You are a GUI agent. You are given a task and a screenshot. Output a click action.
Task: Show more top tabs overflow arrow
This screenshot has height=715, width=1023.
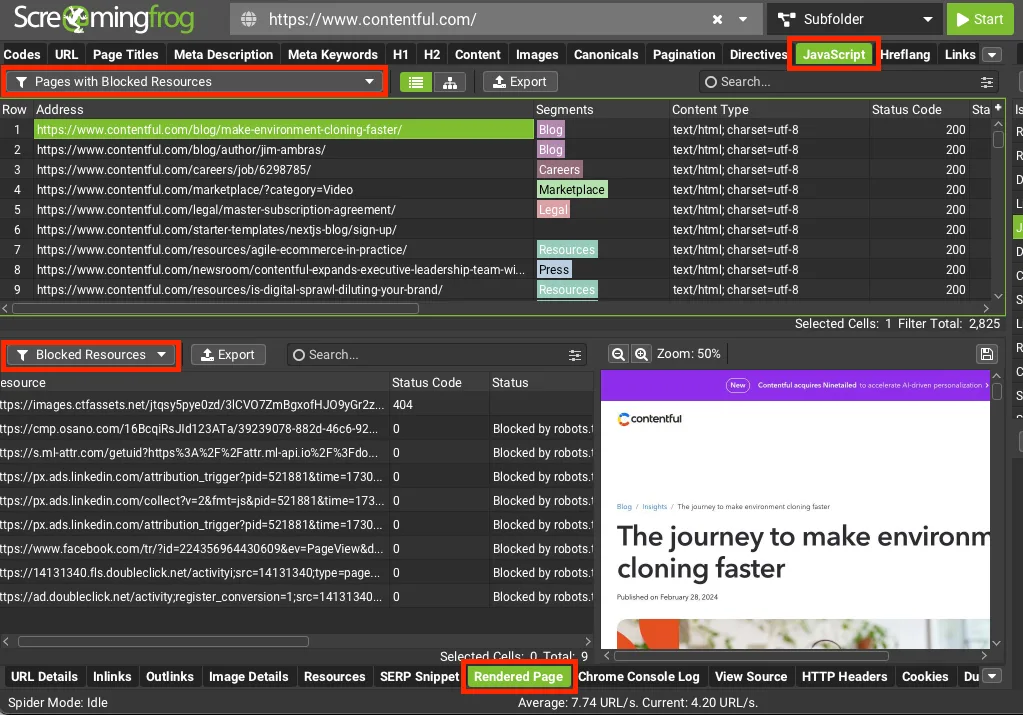click(992, 55)
